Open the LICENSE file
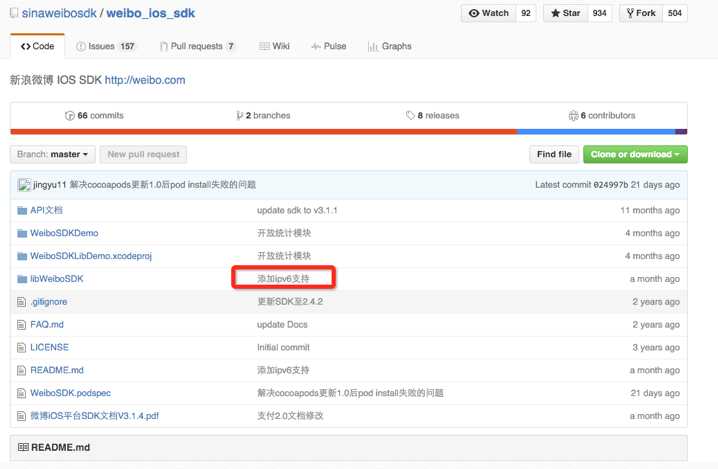 pyautogui.click(x=49, y=348)
